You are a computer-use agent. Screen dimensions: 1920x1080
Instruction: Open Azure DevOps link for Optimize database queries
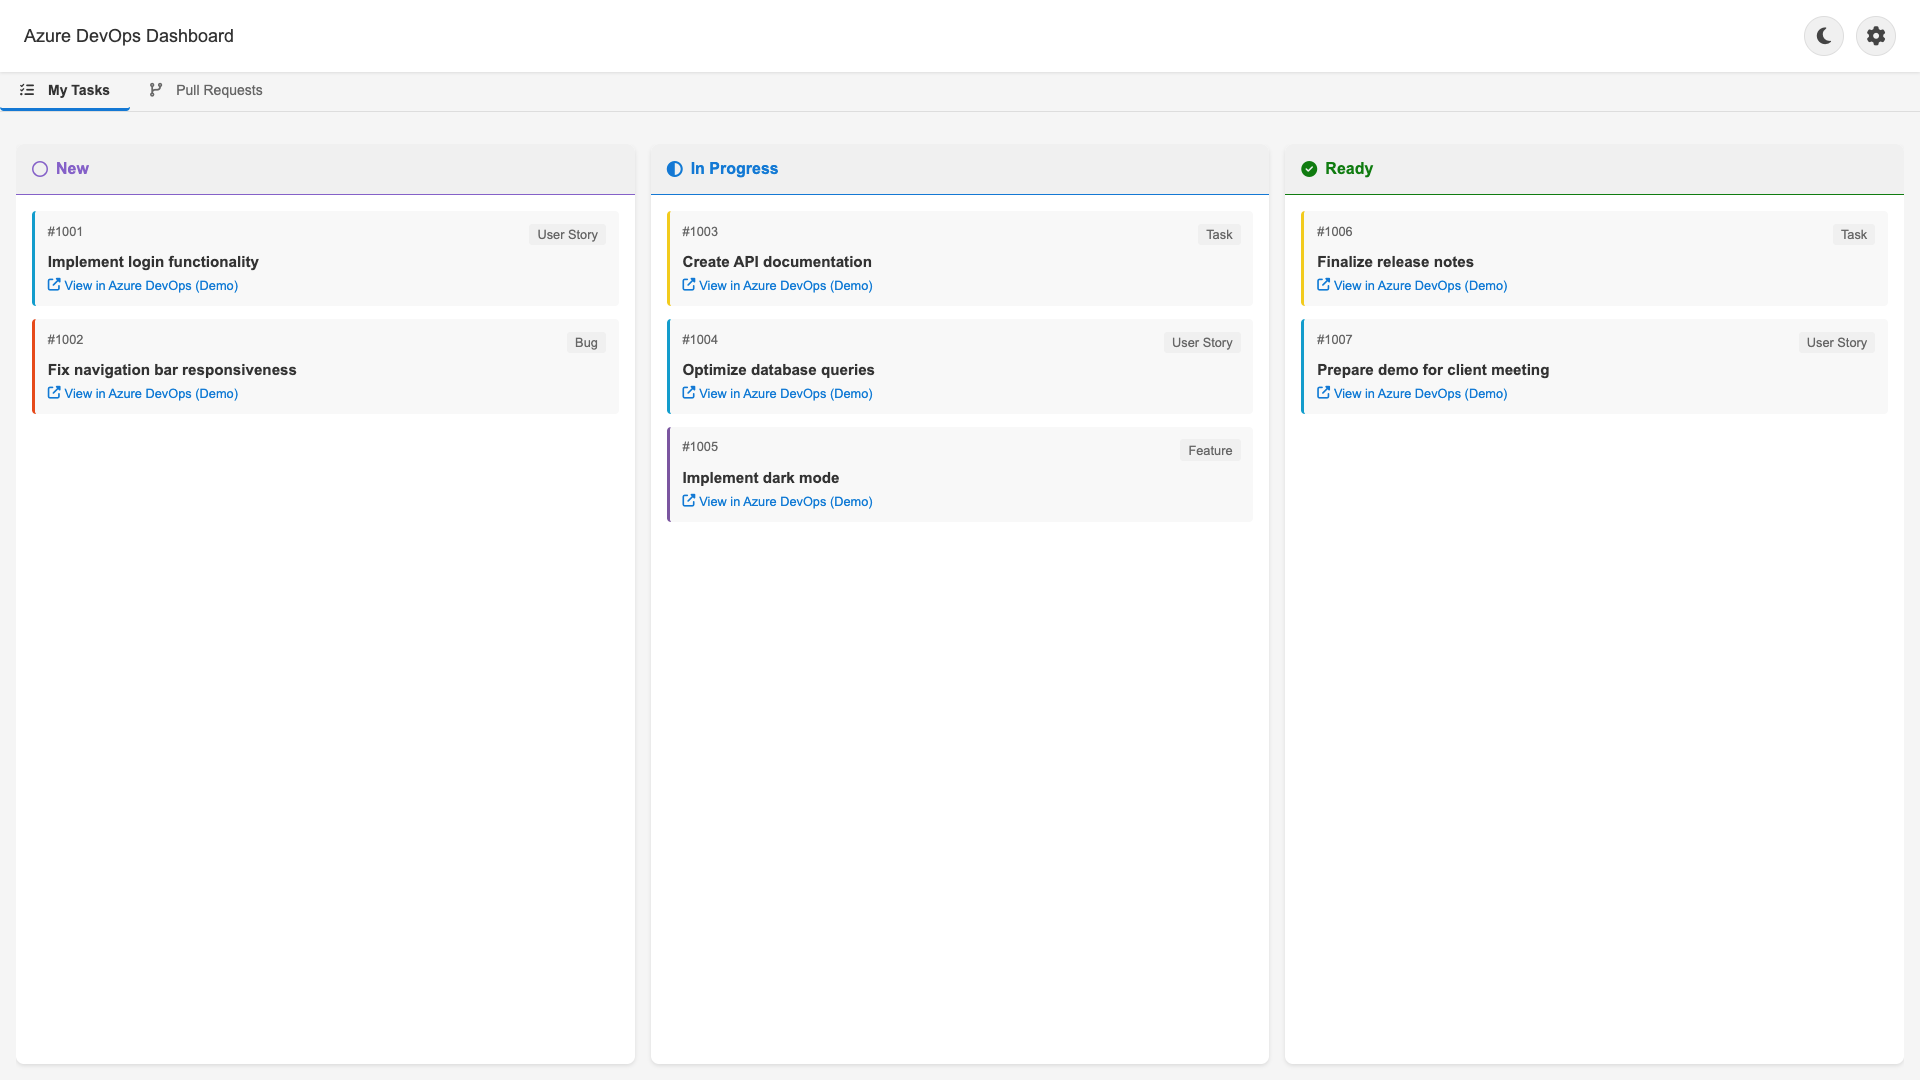tap(777, 394)
